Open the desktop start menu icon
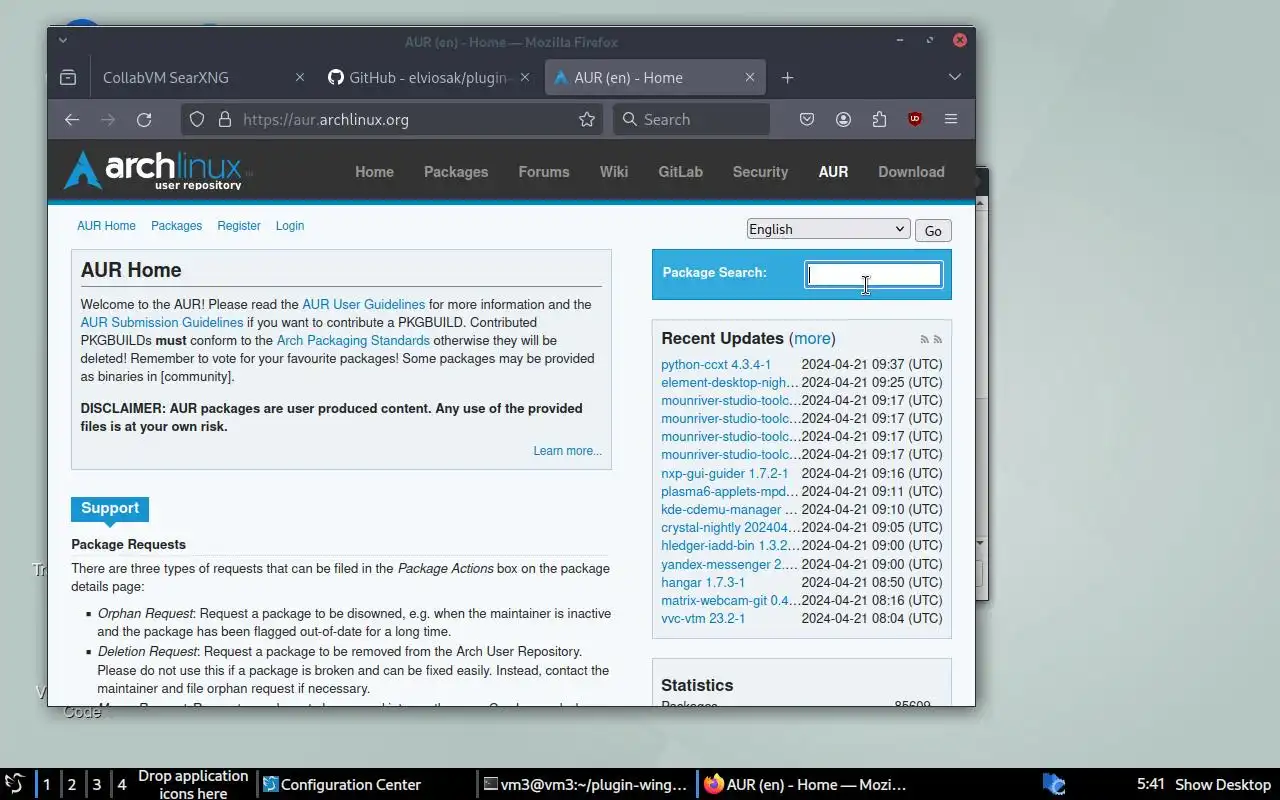 click(15, 784)
